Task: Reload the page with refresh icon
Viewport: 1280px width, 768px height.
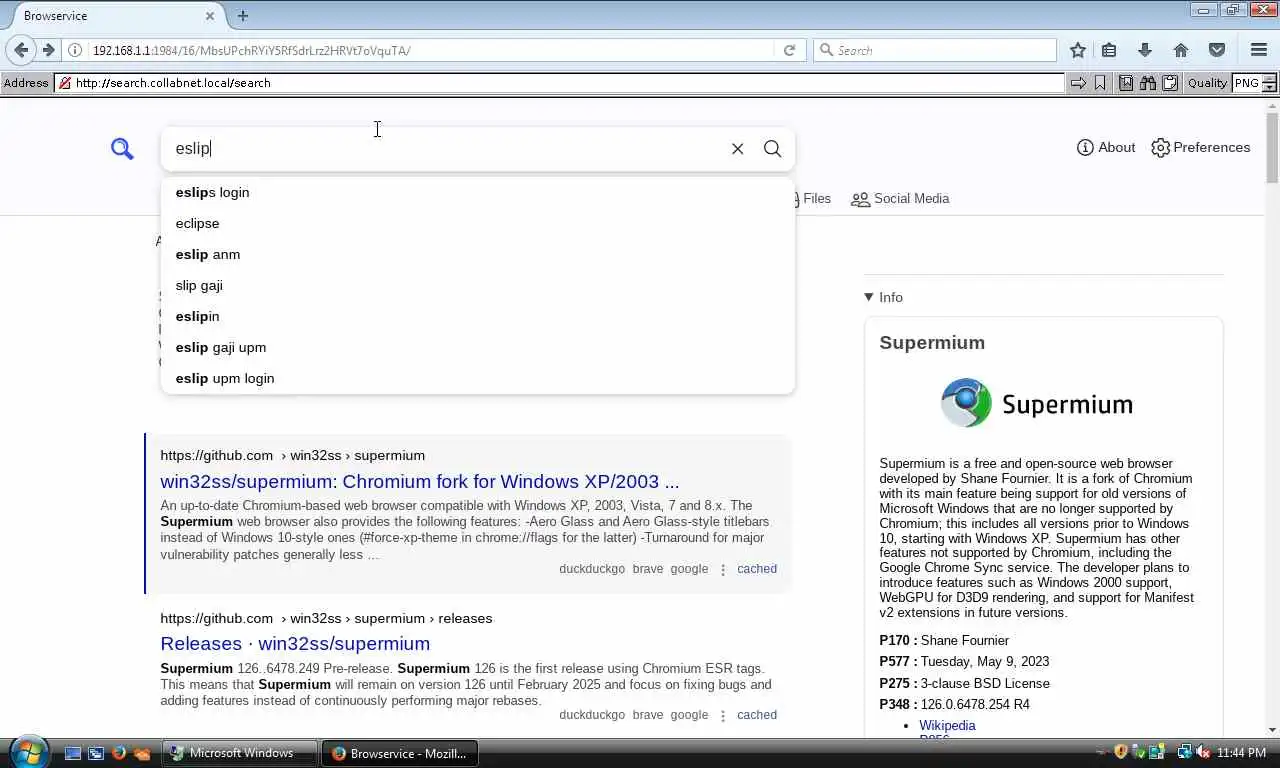Action: click(x=789, y=50)
